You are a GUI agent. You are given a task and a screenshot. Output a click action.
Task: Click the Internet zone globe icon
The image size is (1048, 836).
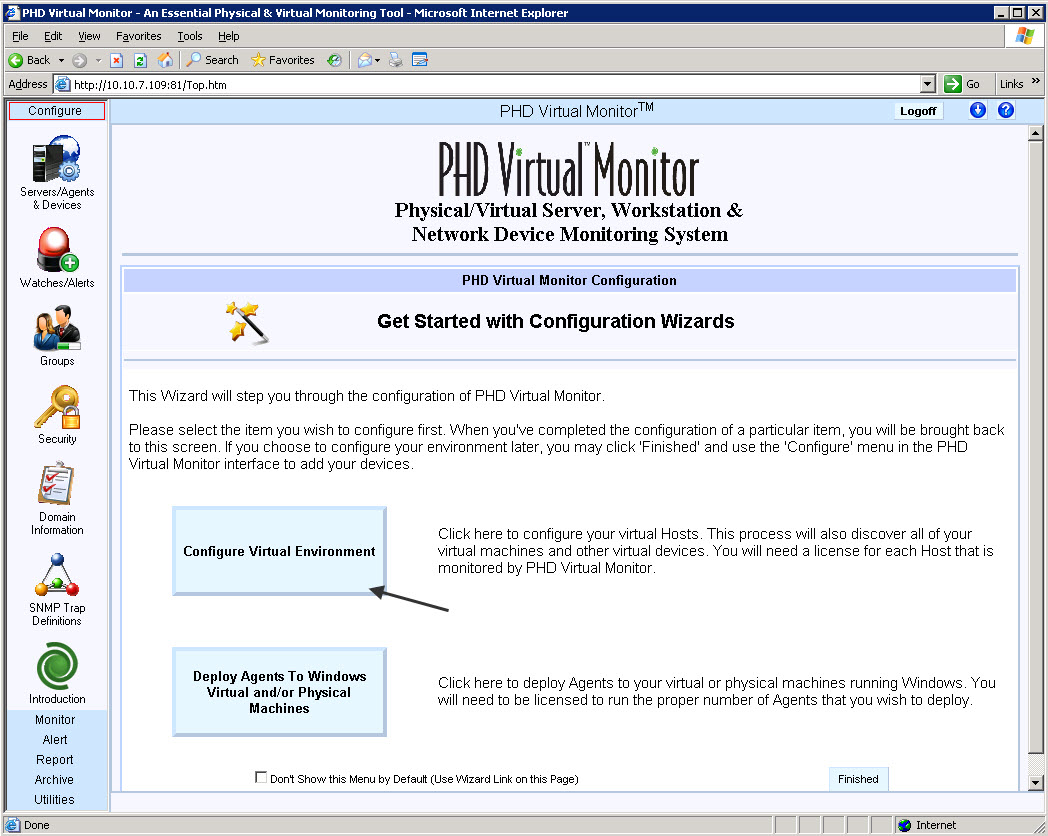point(905,825)
